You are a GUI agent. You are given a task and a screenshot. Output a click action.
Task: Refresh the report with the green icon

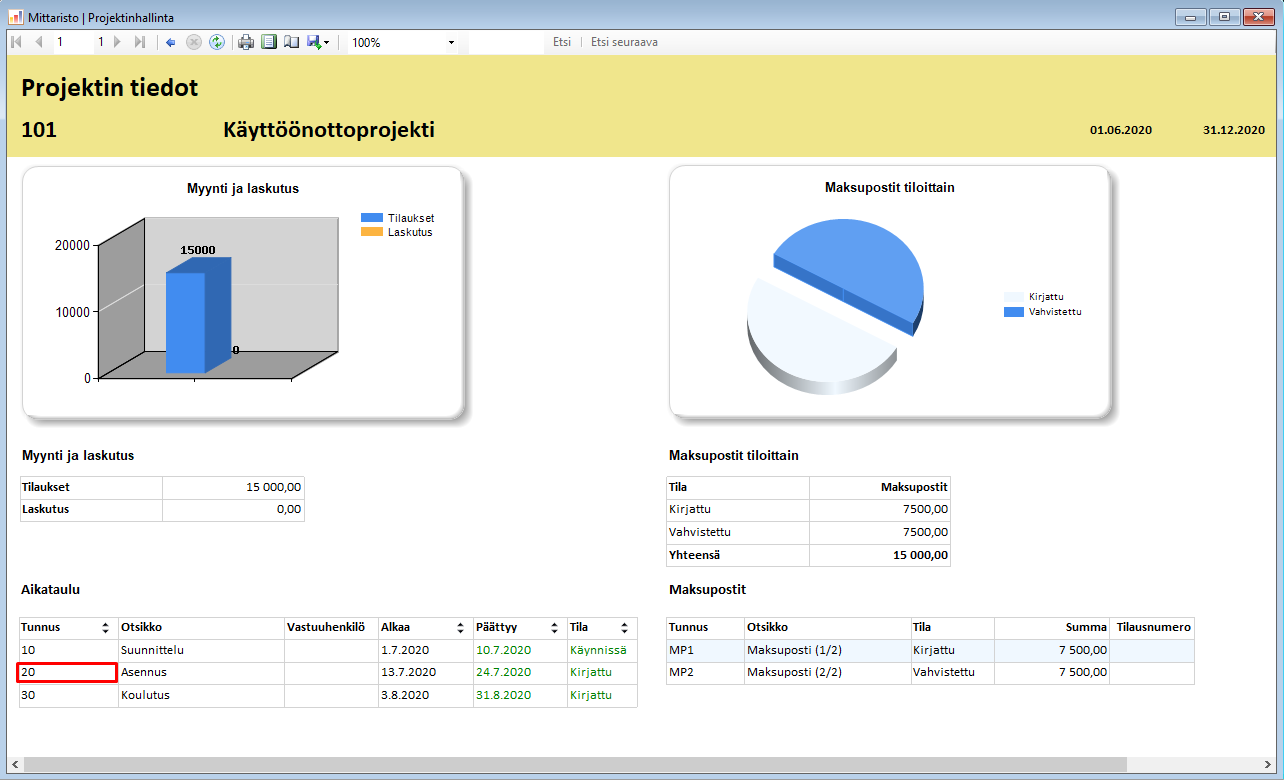click(216, 42)
